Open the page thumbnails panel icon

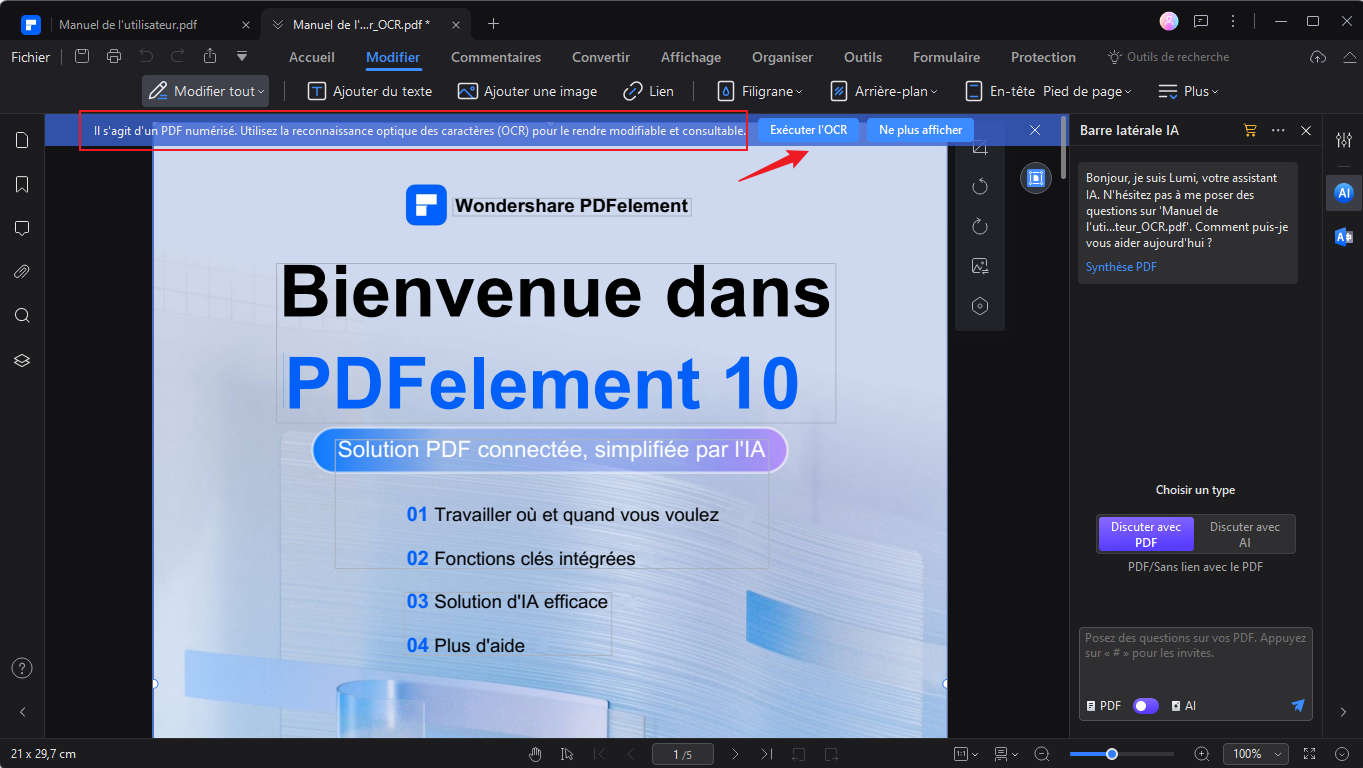[22, 140]
